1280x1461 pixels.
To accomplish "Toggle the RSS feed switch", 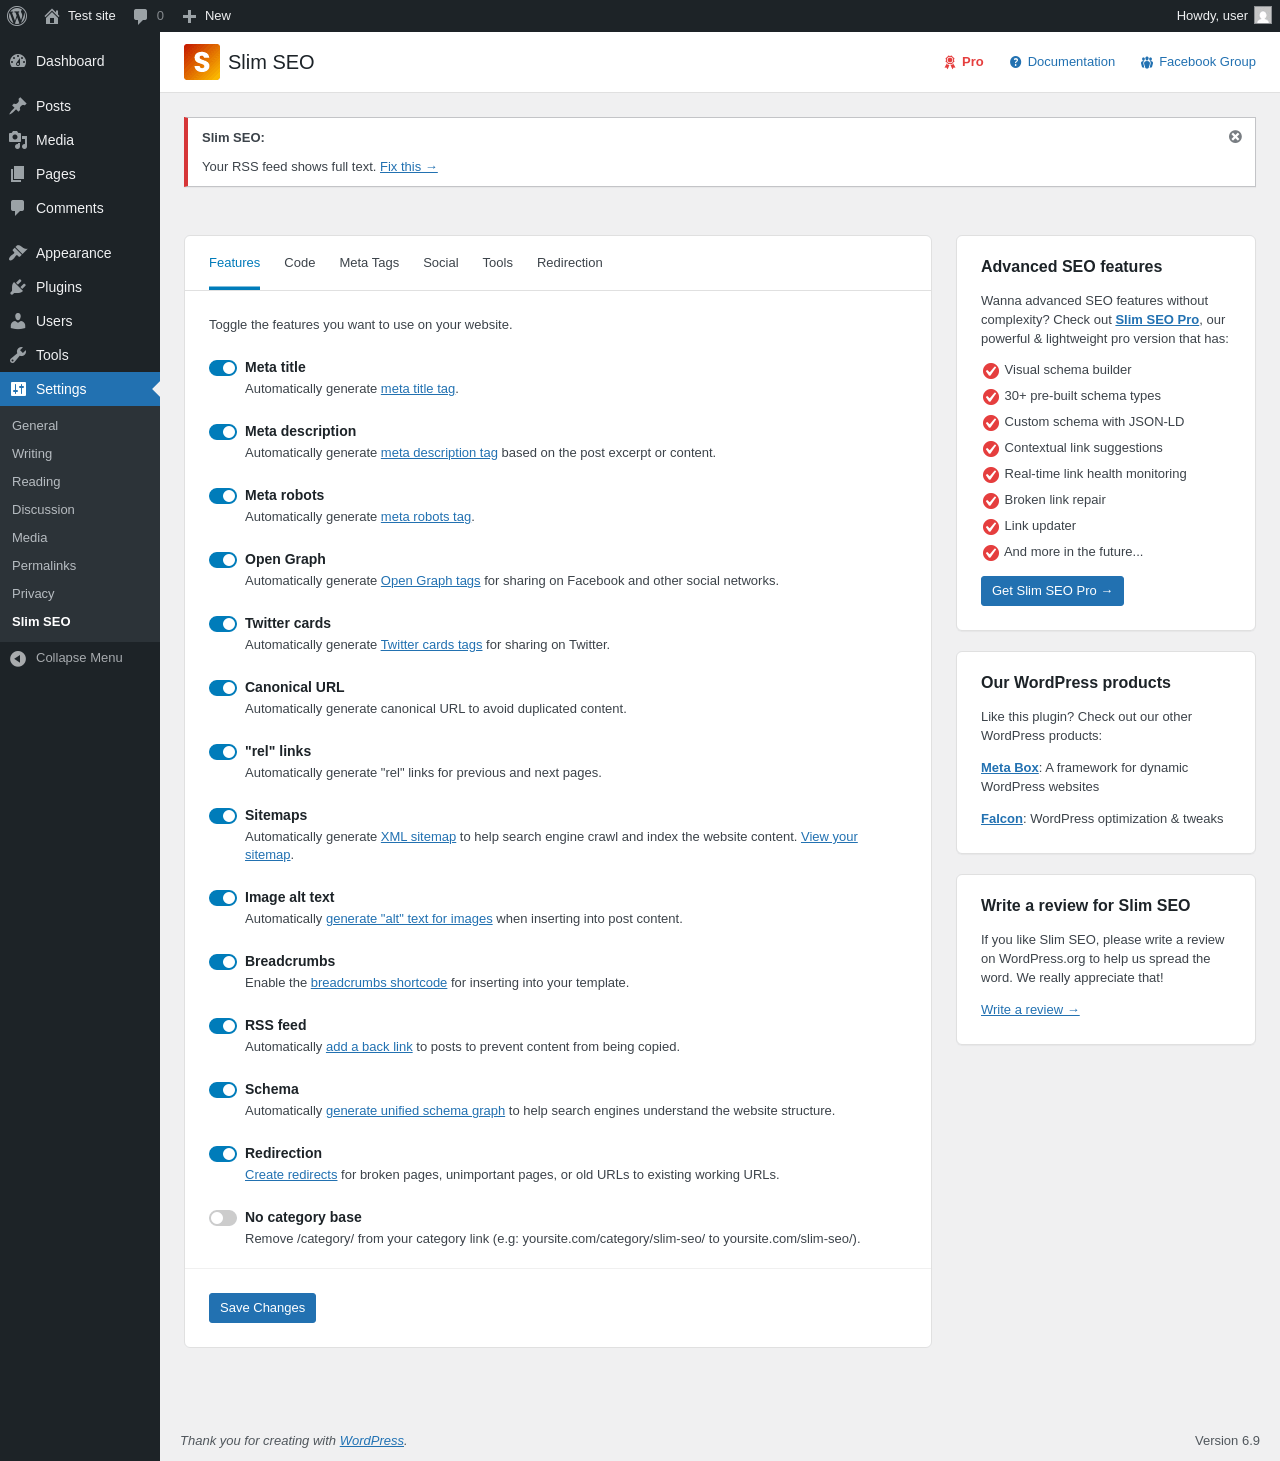I will 223,1026.
